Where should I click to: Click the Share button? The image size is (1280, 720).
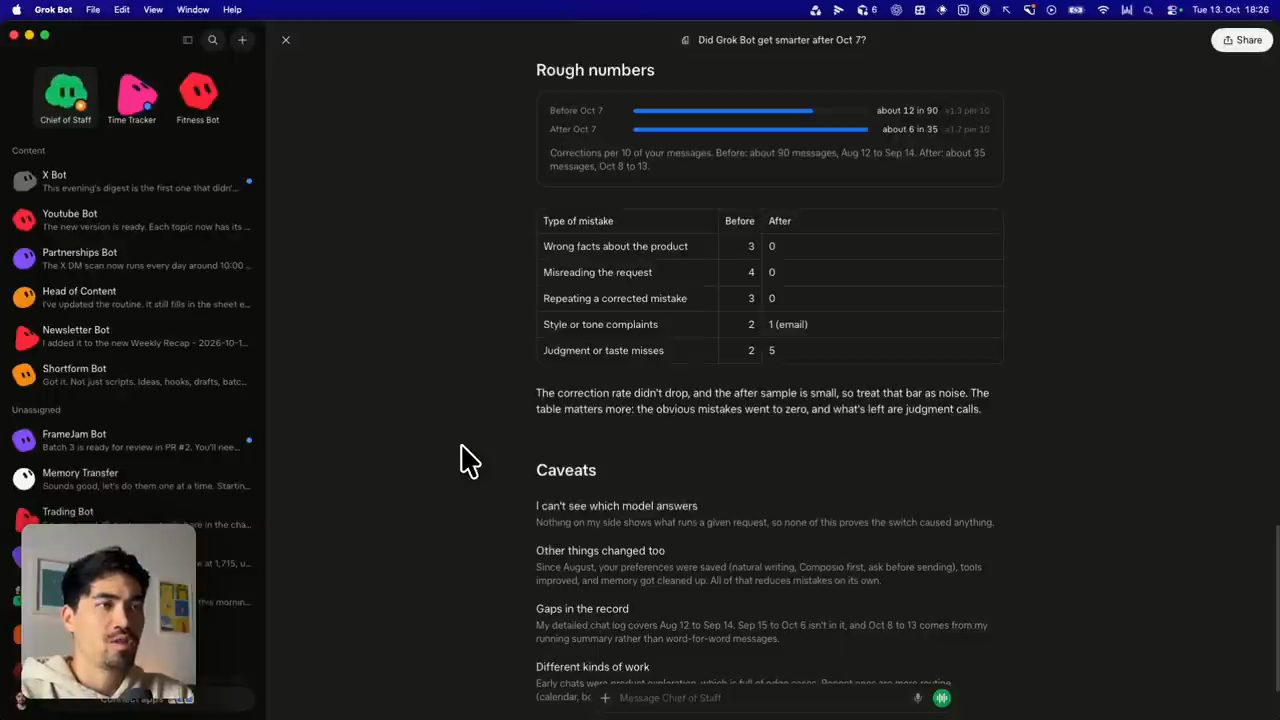pos(1242,40)
